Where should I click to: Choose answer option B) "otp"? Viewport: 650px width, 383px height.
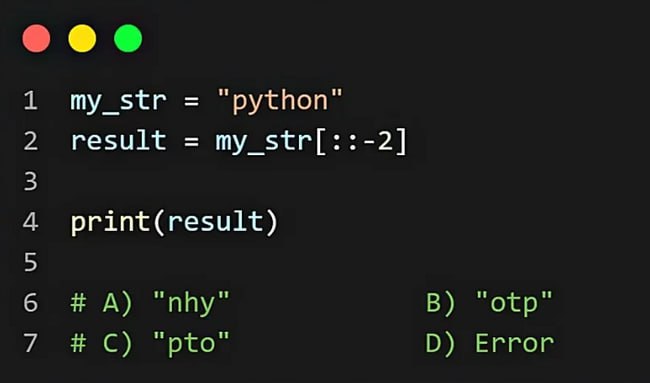point(489,303)
